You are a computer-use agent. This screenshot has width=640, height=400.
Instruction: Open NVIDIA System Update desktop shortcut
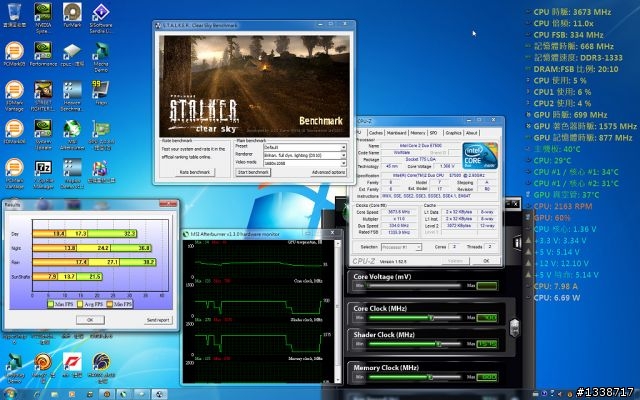coord(43,134)
